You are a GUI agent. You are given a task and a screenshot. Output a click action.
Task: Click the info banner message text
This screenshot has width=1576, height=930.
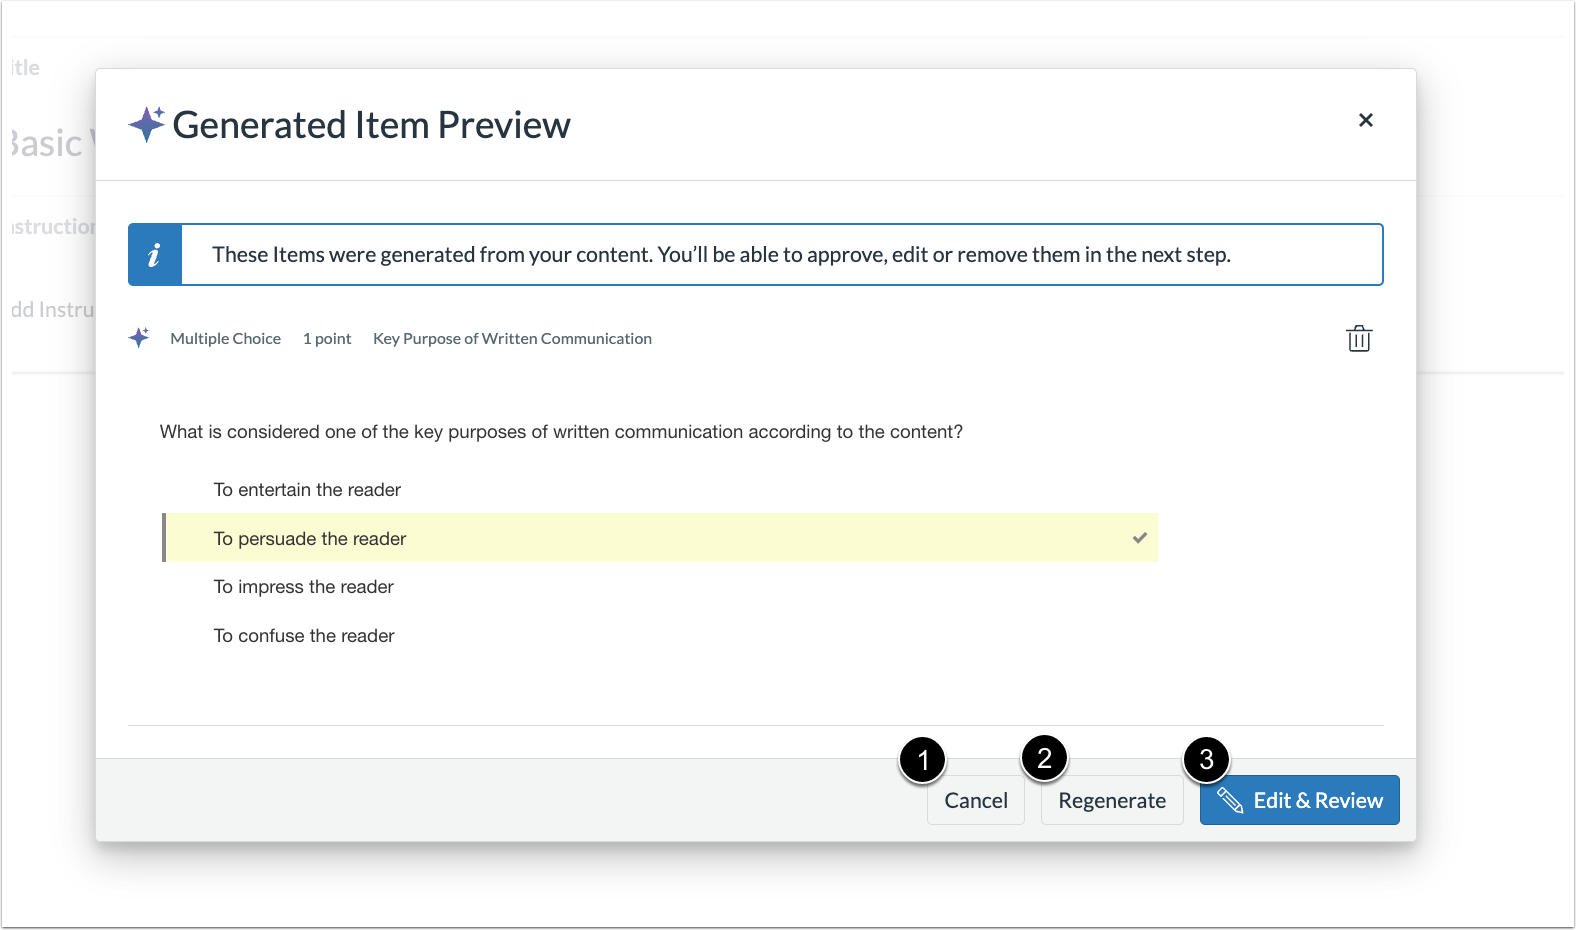pyautogui.click(x=721, y=255)
